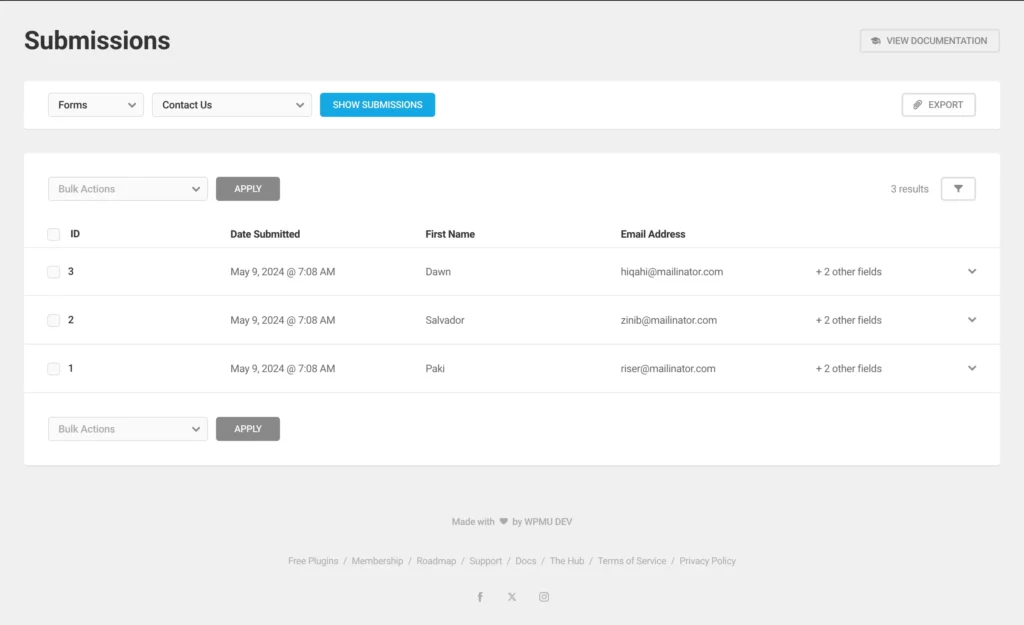Open The Hub footer link
This screenshot has height=625, width=1024.
click(x=567, y=561)
